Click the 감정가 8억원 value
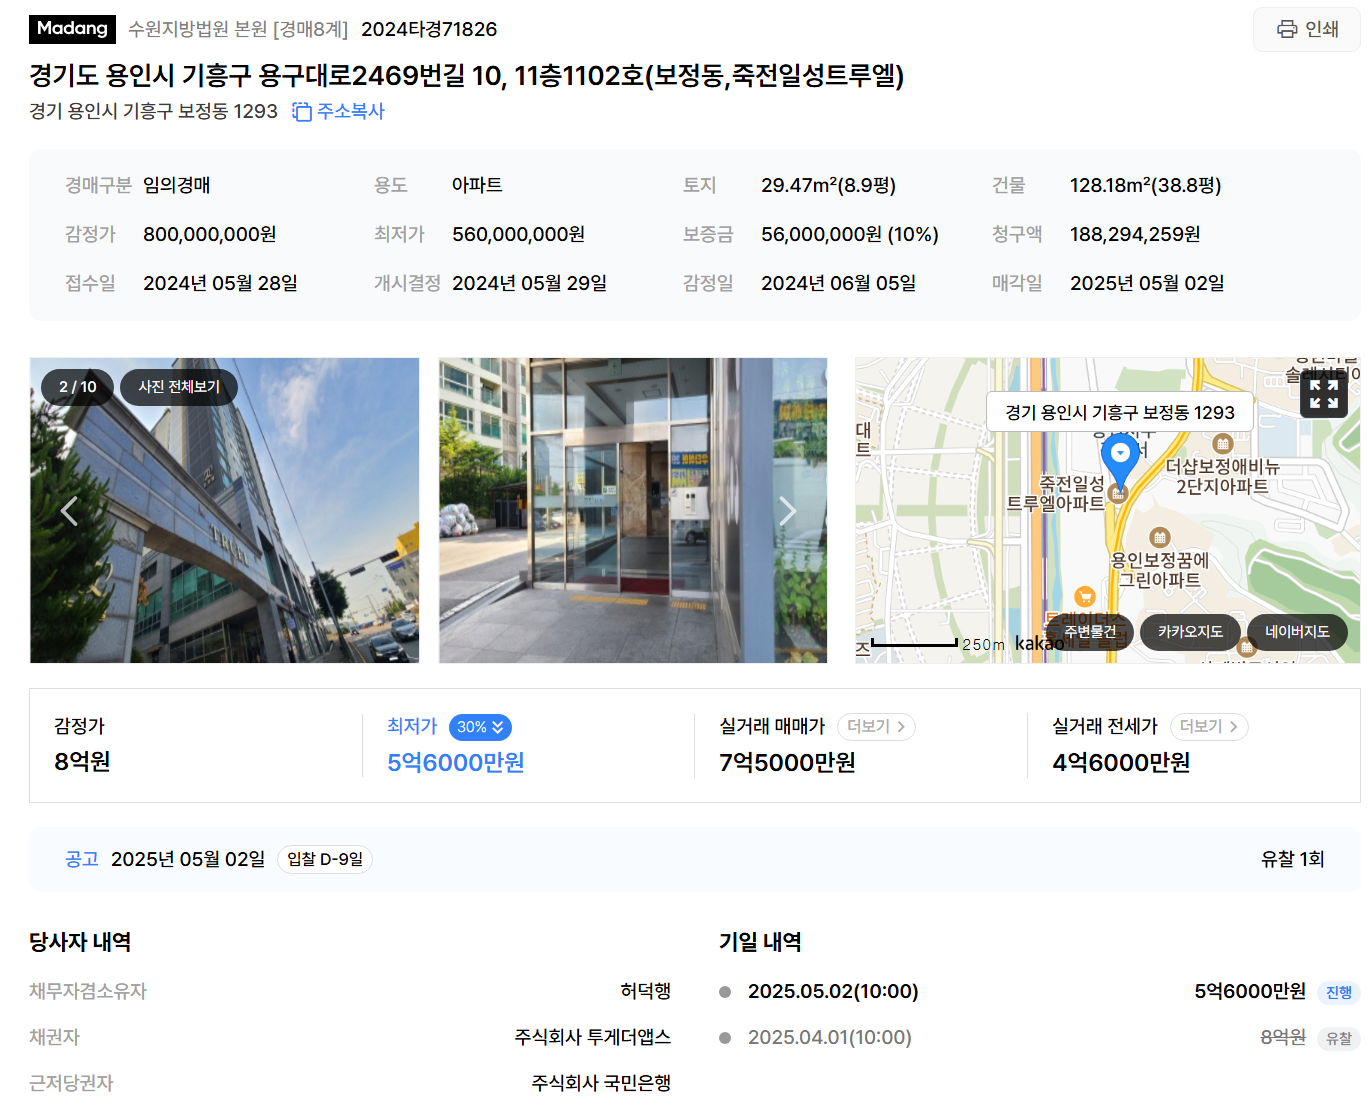The image size is (1368, 1109). (82, 762)
